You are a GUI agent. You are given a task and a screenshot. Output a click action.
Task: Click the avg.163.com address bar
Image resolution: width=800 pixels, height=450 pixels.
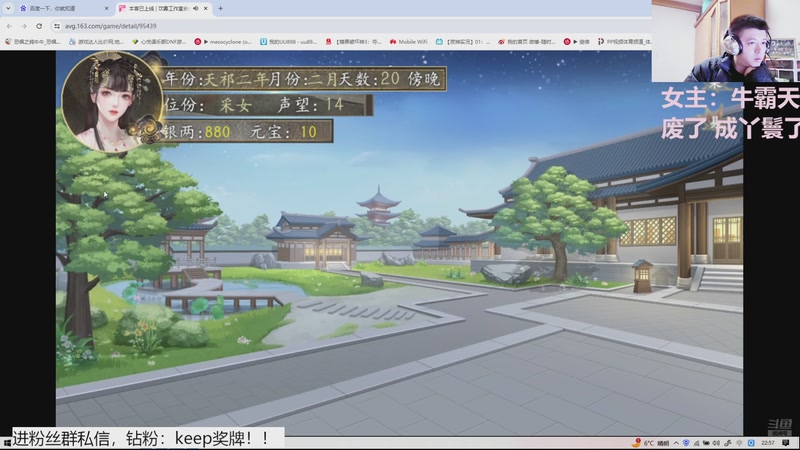click(352, 26)
